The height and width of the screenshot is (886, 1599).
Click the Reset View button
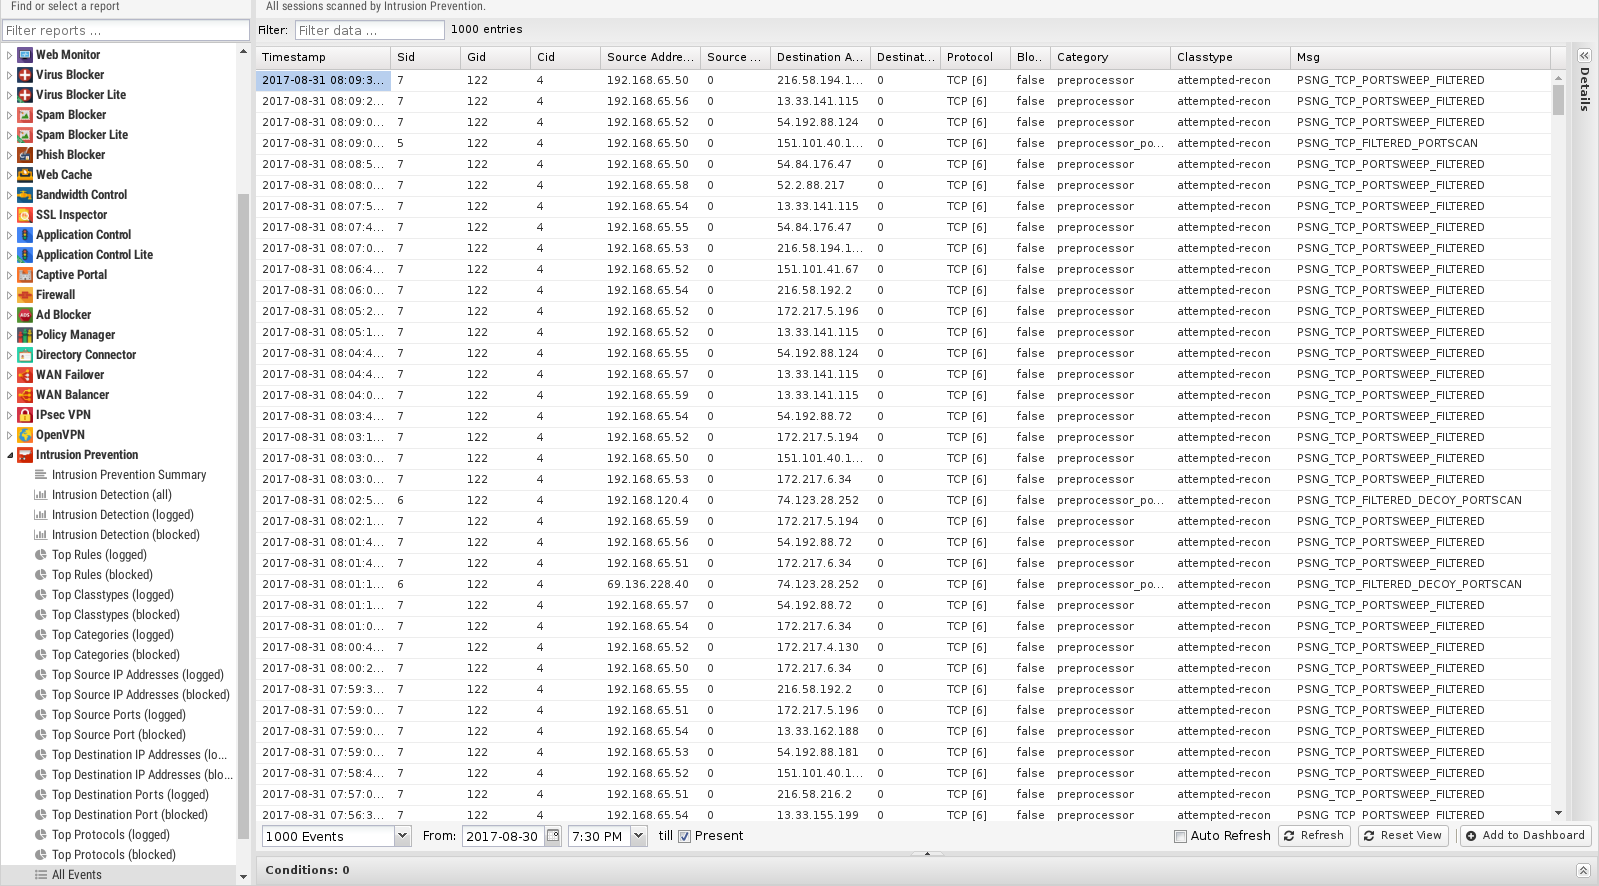tap(1403, 836)
